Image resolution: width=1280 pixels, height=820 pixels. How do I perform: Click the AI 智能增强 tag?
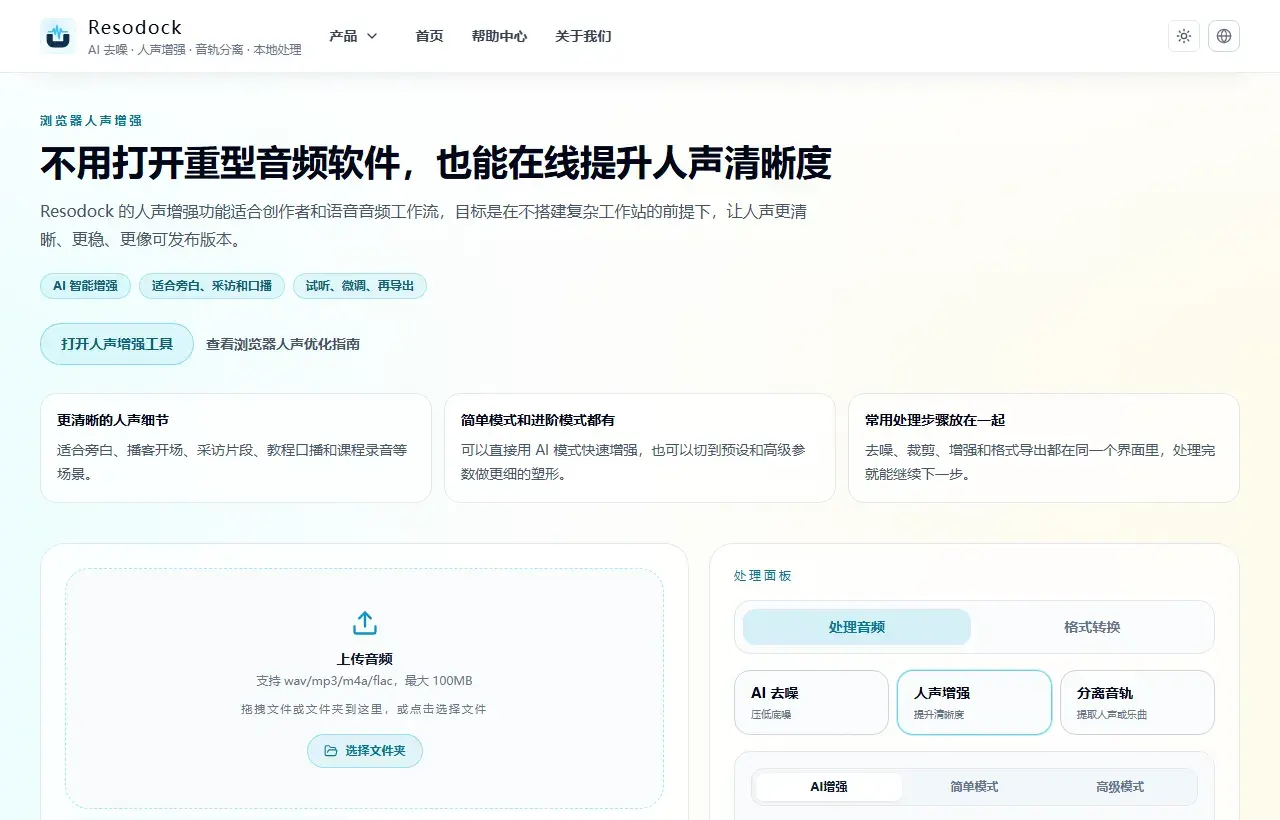pyautogui.click(x=85, y=286)
